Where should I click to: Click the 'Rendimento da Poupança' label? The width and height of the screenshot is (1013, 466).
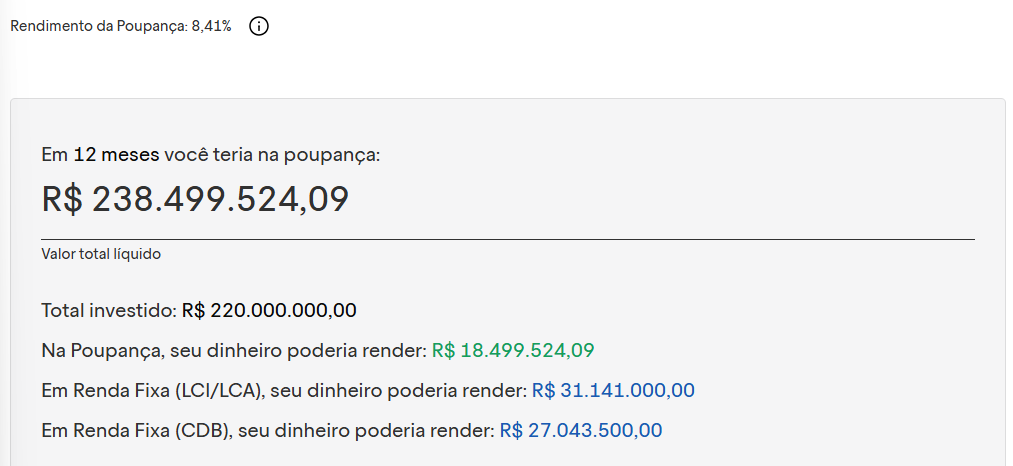coord(98,26)
